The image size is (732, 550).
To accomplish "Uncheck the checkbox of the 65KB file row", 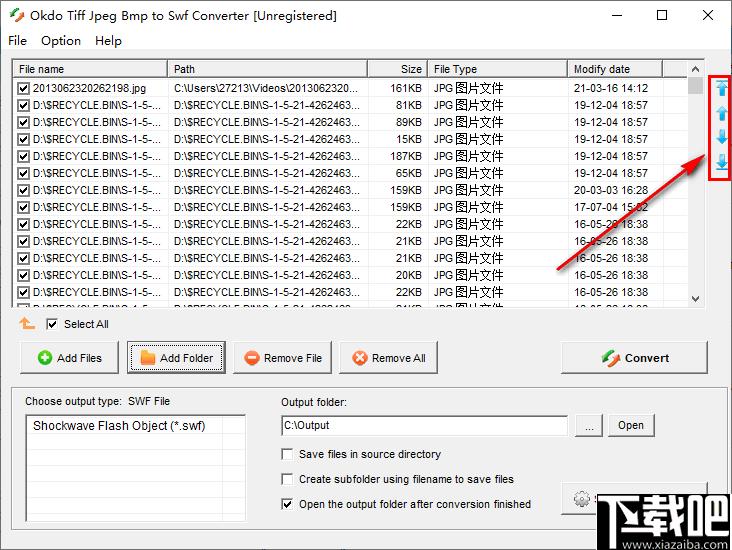I will click(x=23, y=173).
